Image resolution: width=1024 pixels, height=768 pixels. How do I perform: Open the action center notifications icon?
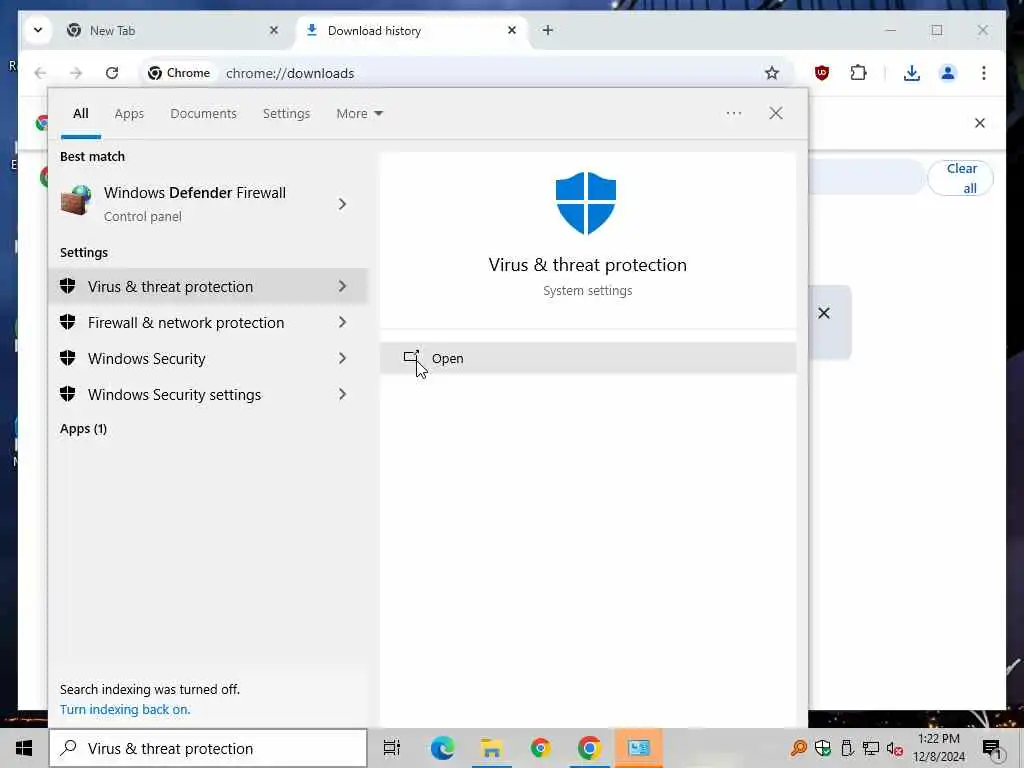992,748
